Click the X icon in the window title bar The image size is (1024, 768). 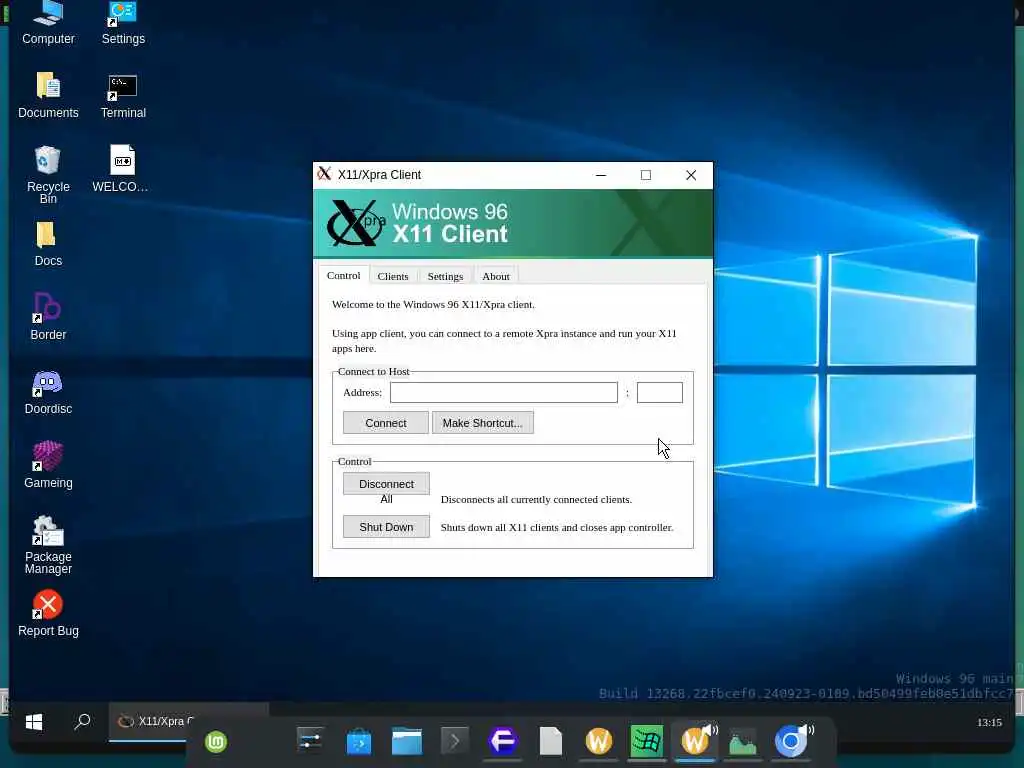325,174
